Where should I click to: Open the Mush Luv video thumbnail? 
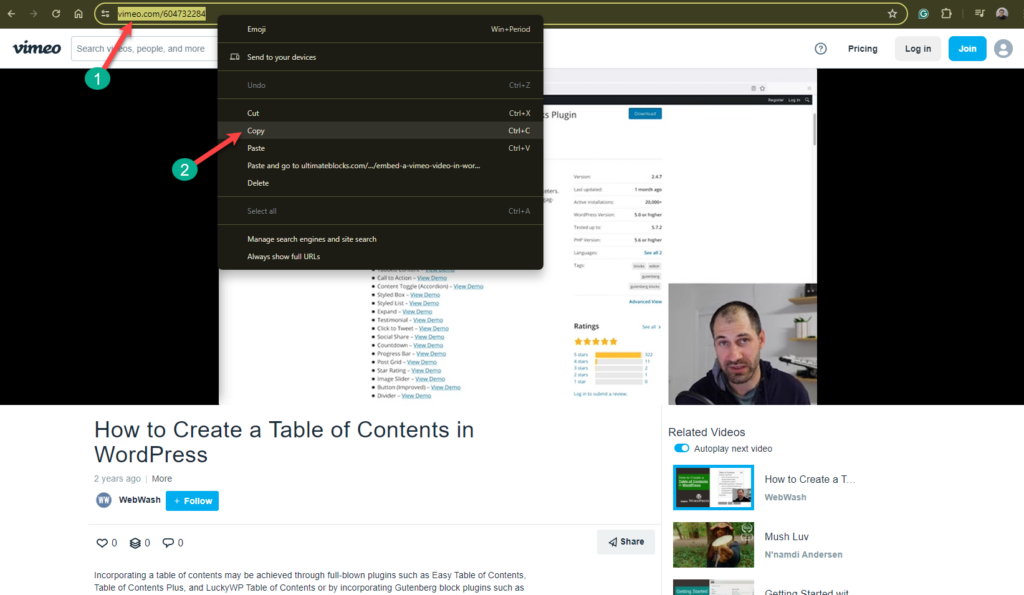(x=713, y=545)
